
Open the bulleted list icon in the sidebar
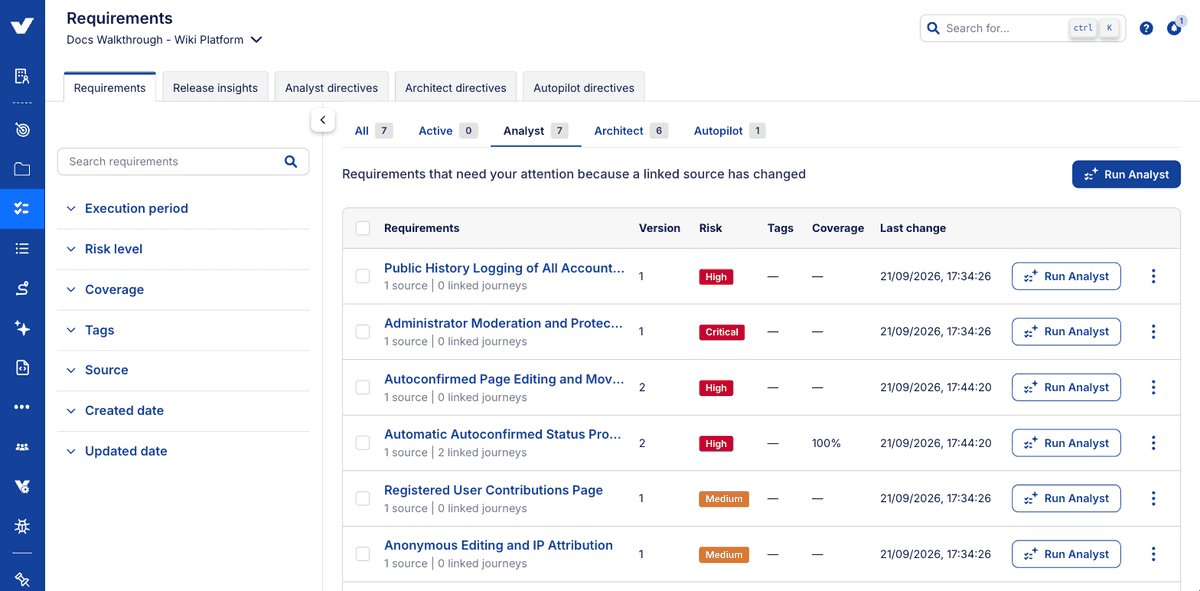tap(22, 248)
